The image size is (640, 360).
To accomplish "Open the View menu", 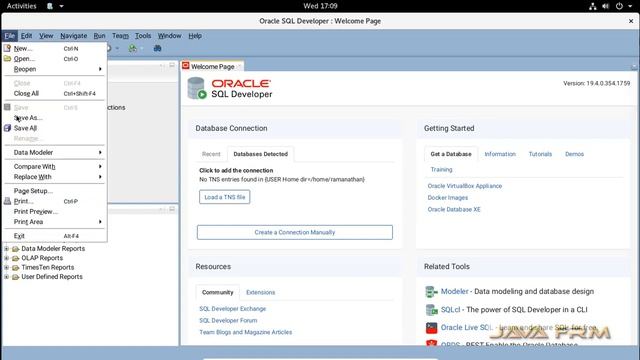I will tap(46, 36).
